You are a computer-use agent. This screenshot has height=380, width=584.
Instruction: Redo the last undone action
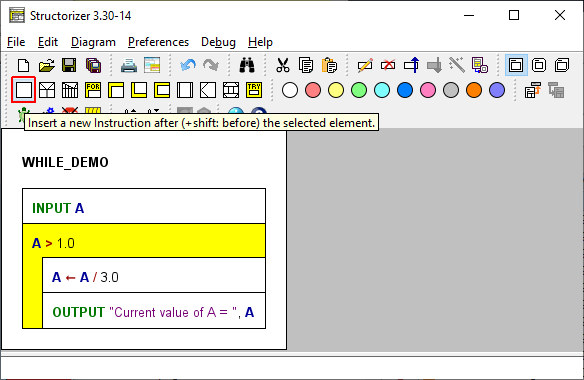[x=211, y=66]
